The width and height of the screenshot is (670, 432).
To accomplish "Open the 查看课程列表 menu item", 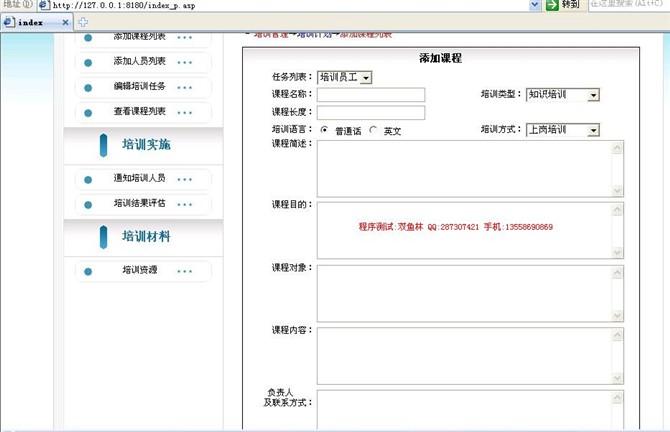I will [x=143, y=112].
